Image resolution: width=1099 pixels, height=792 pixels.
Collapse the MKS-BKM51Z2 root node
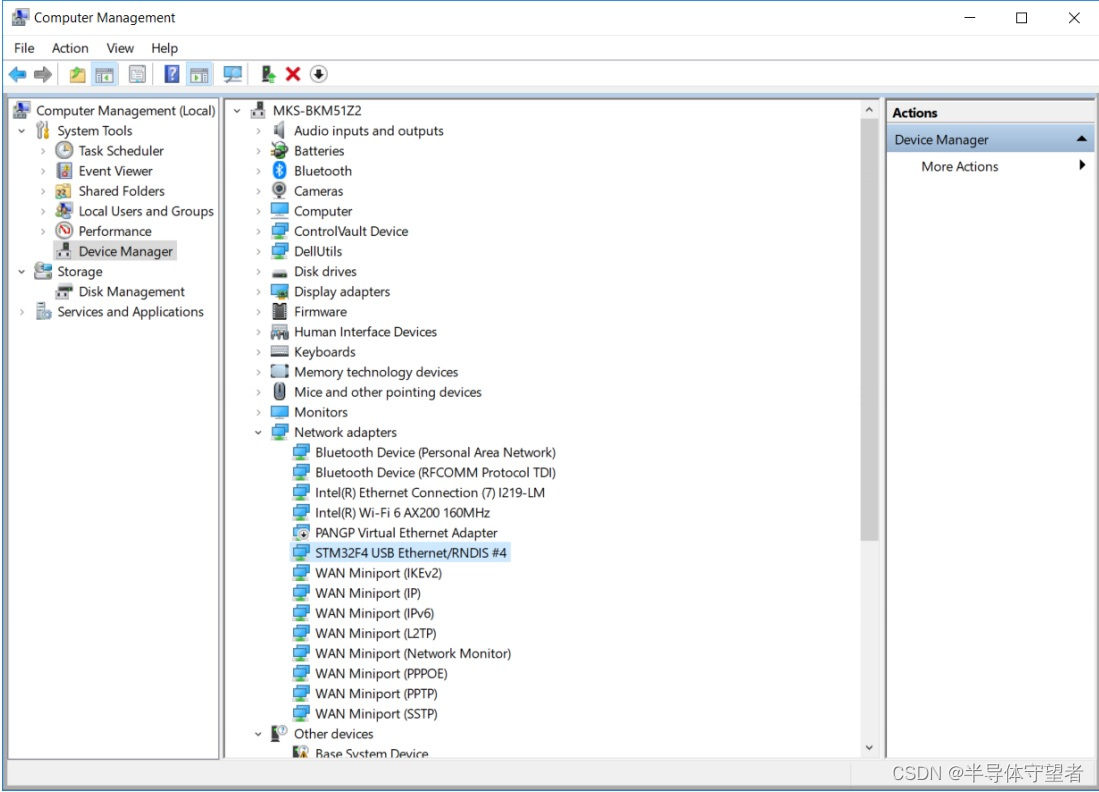[237, 111]
